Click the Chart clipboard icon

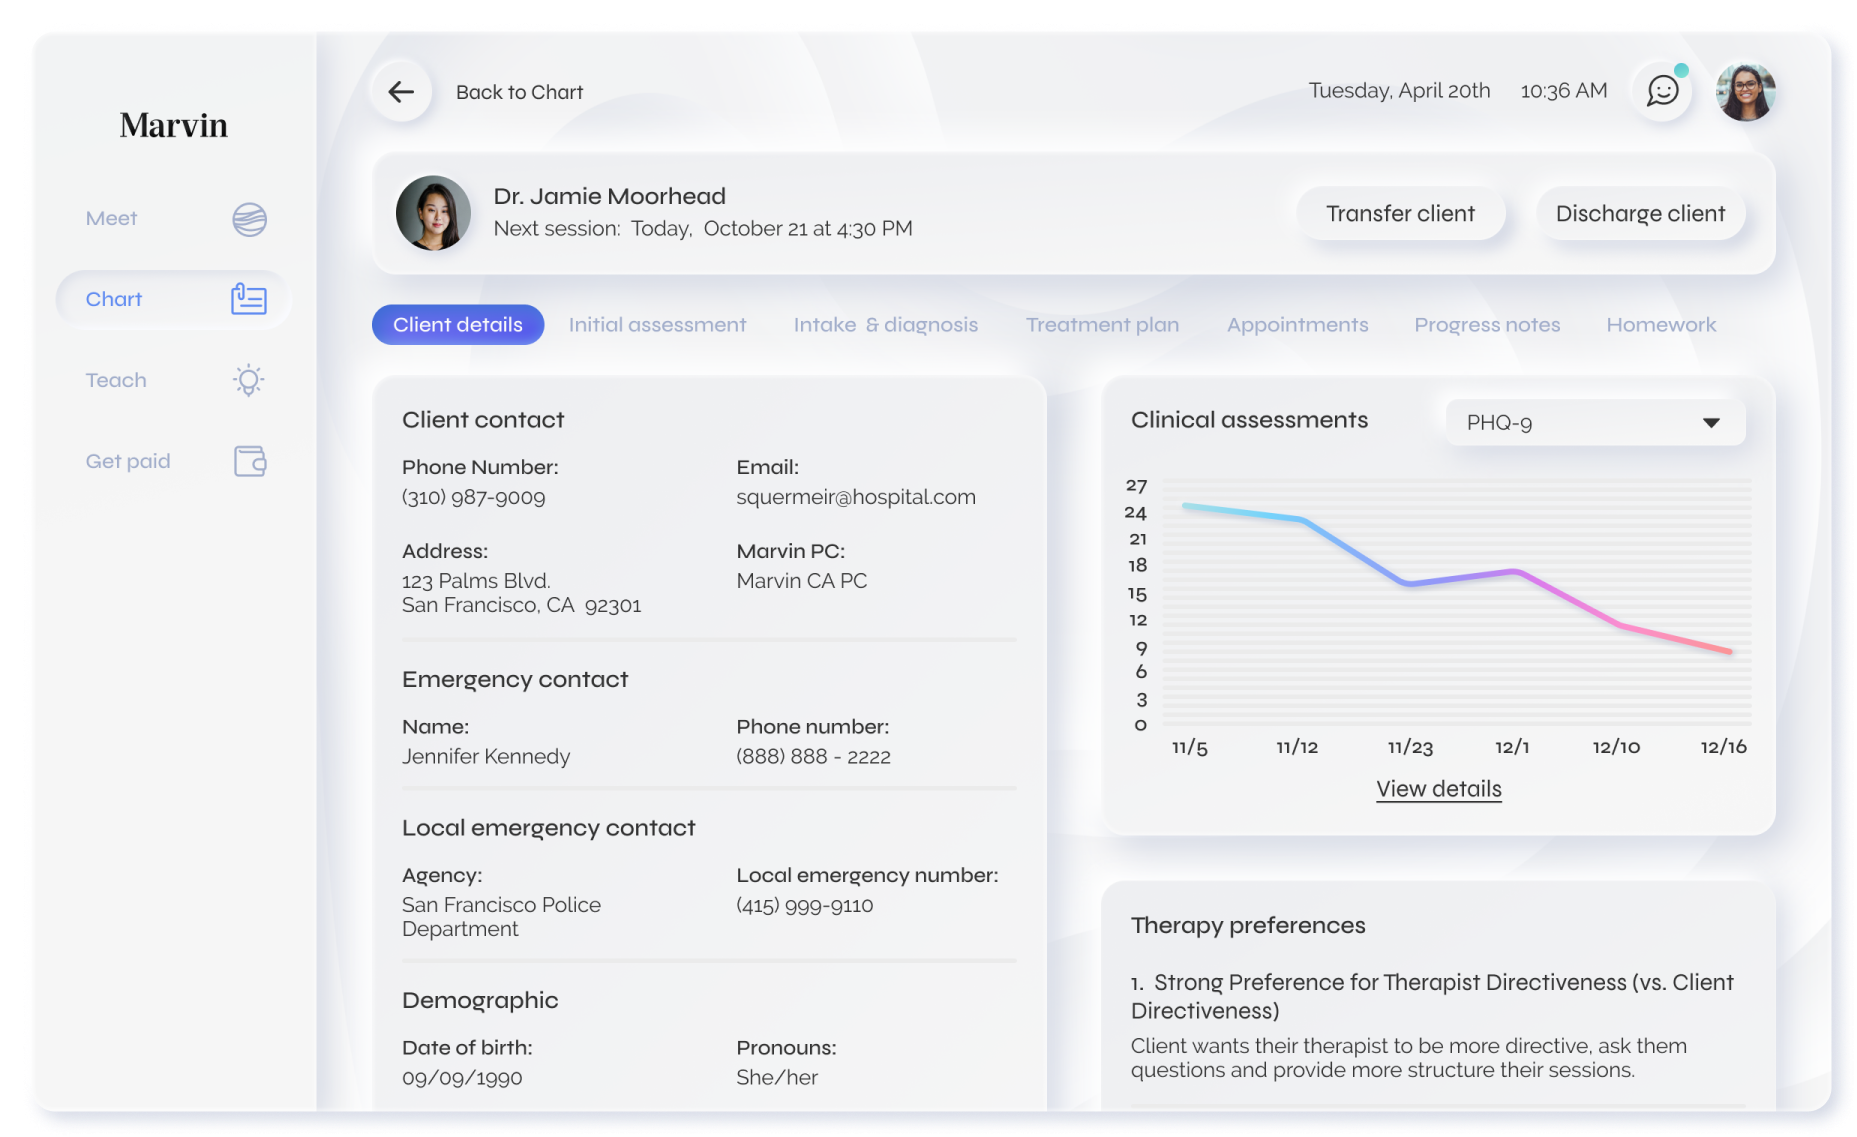point(249,299)
